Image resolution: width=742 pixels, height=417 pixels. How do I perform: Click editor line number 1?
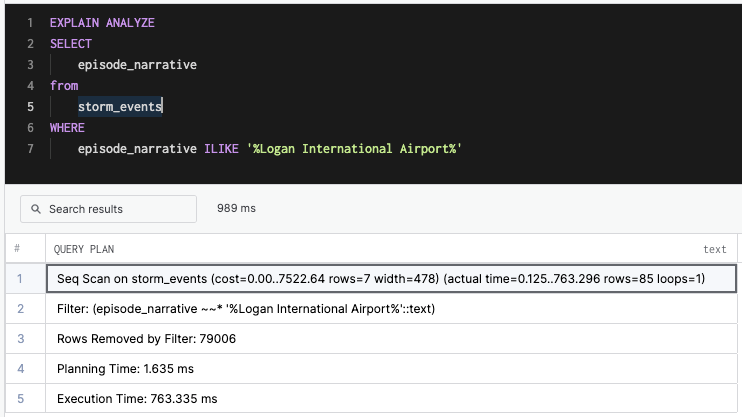(x=30, y=23)
